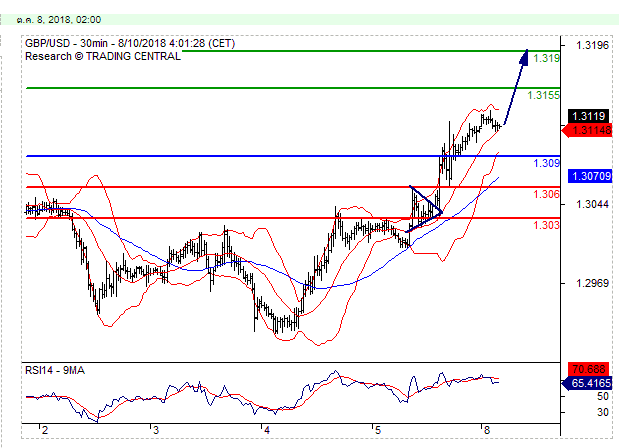Click the red 70.688 RSI value tag
619x448 pixels.
[x=589, y=369]
